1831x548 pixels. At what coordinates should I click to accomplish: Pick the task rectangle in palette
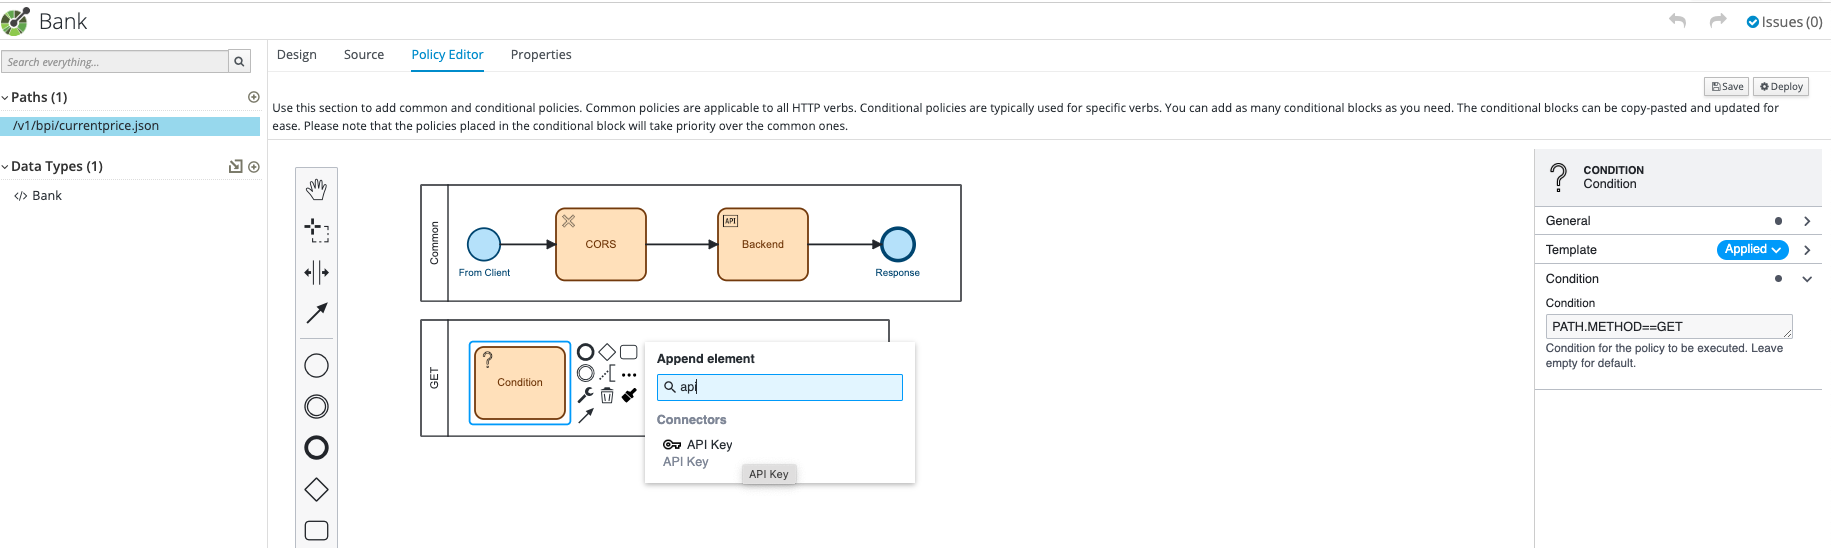[316, 531]
